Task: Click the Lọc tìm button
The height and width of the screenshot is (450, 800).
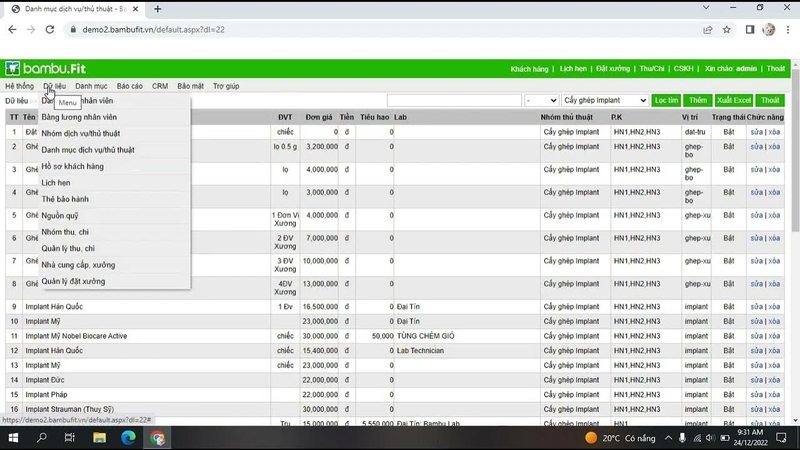Action: click(666, 101)
